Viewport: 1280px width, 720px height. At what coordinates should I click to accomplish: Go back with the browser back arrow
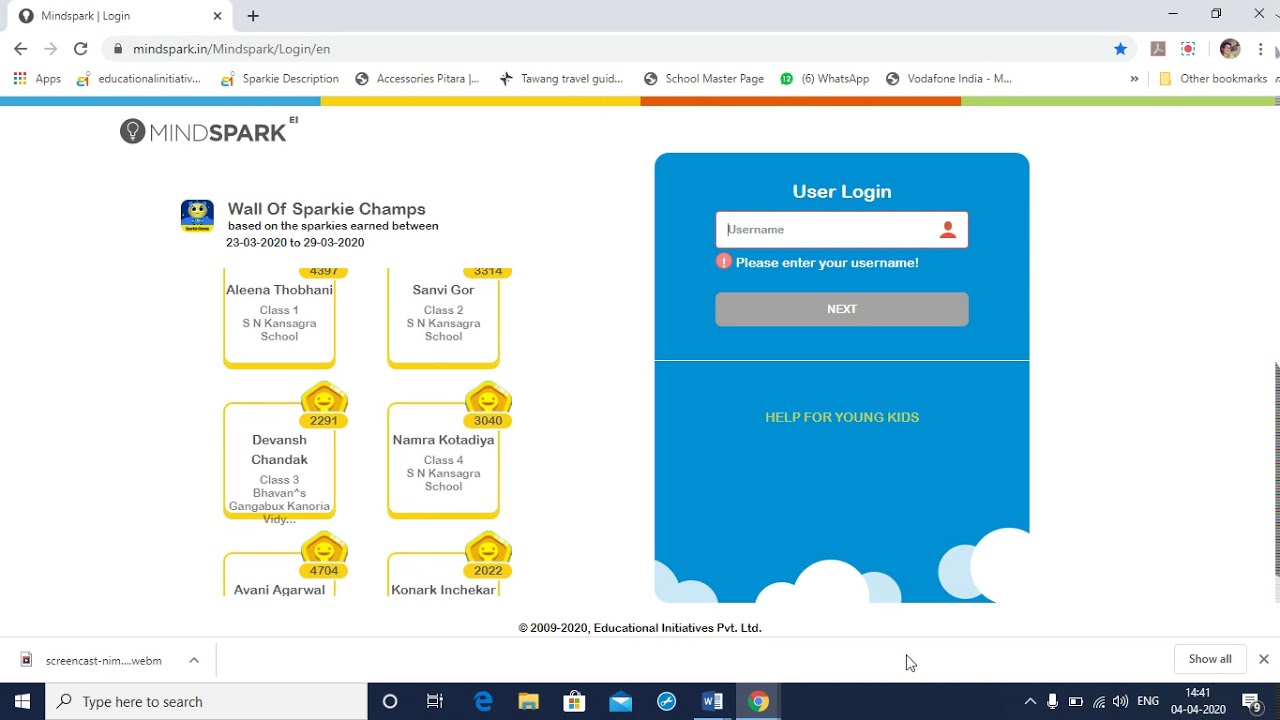[20, 49]
